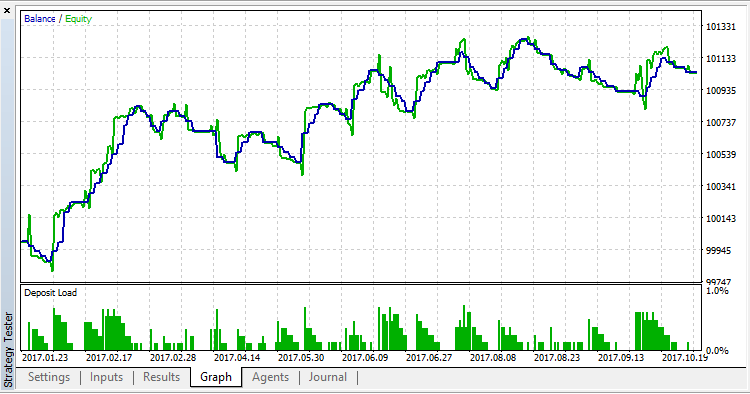750x394 pixels.
Task: Click the 1.0% deposit load value
Action: tap(717, 291)
